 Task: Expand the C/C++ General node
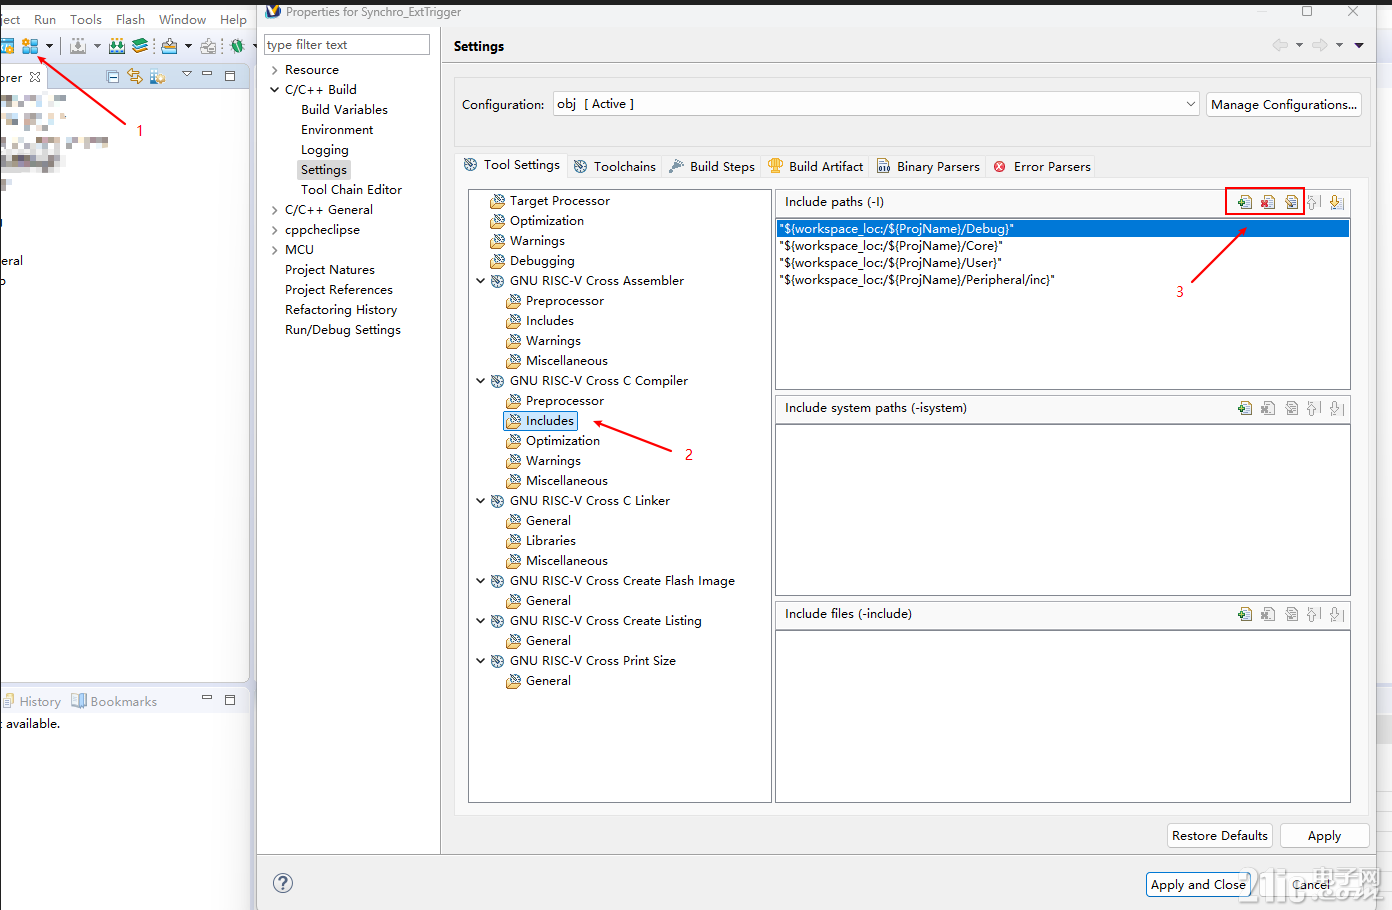[275, 210]
